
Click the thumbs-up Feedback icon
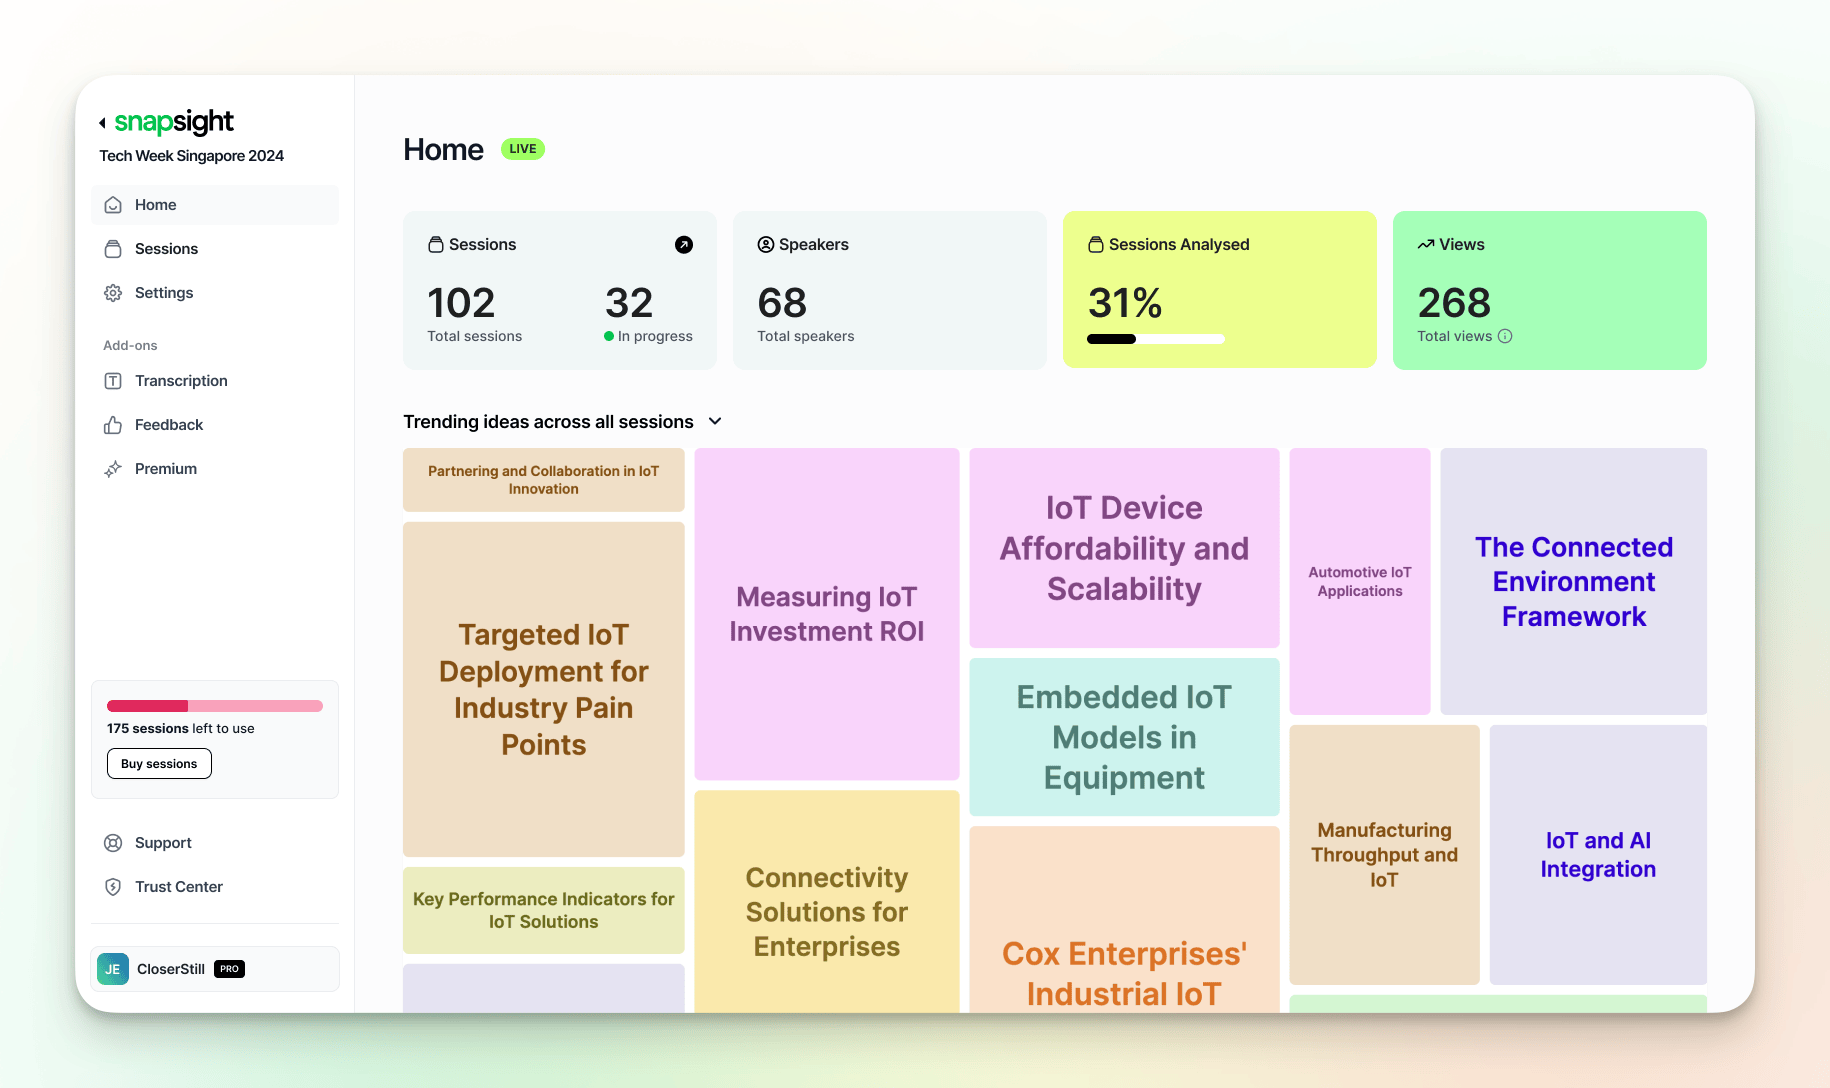pyautogui.click(x=113, y=424)
